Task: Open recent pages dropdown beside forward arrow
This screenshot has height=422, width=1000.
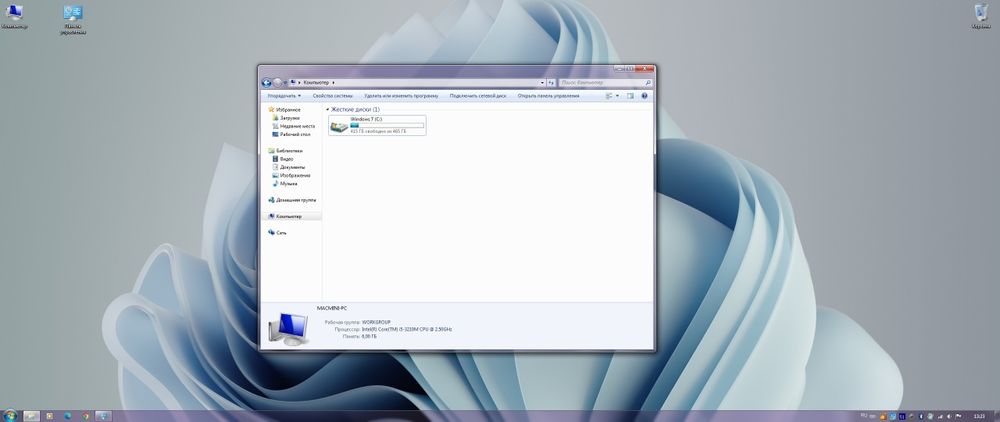Action: [285, 83]
